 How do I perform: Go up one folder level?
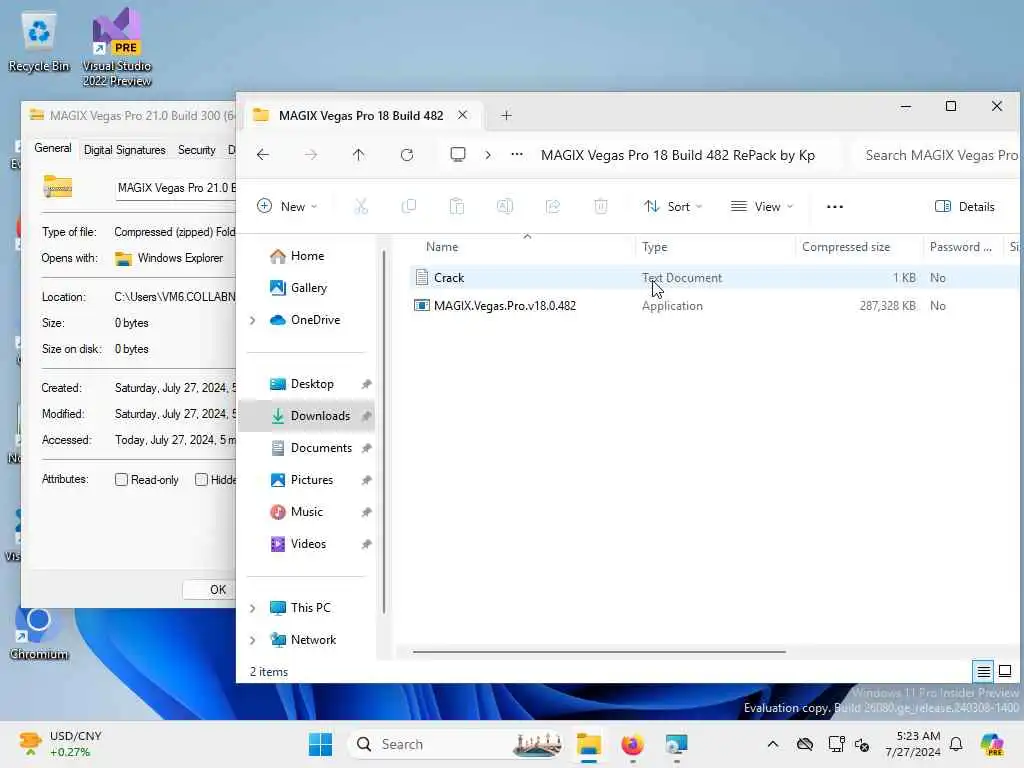359,155
